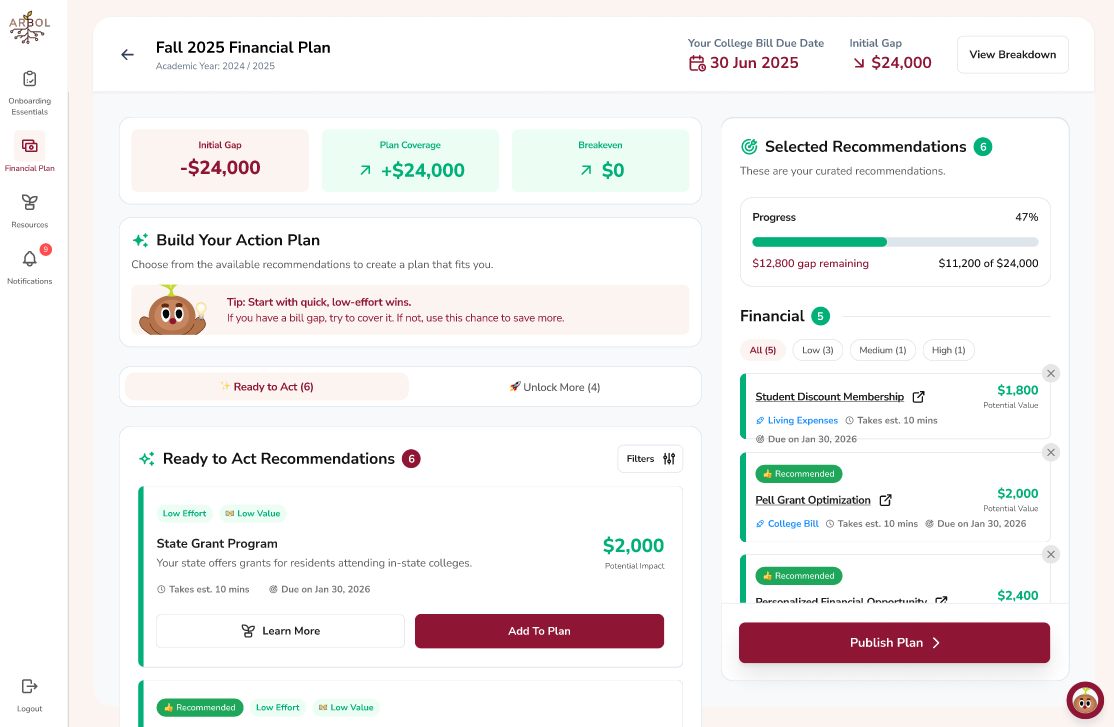
Task: Remove Pell Grant Optimization recommendation
Action: click(x=1051, y=453)
